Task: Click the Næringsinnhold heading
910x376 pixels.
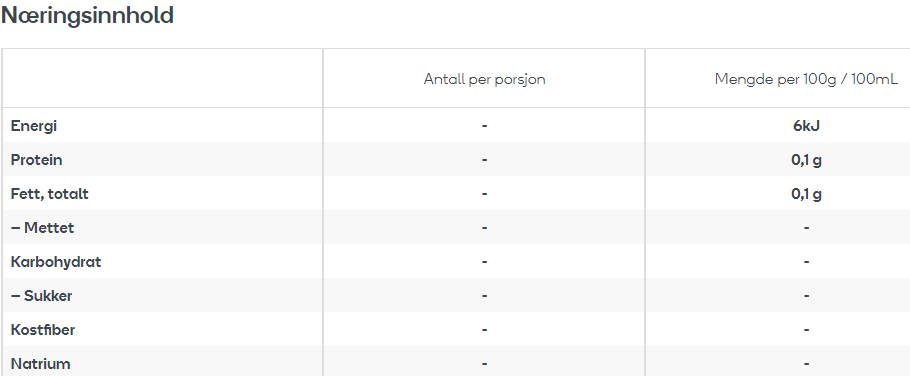Action: 87,15
